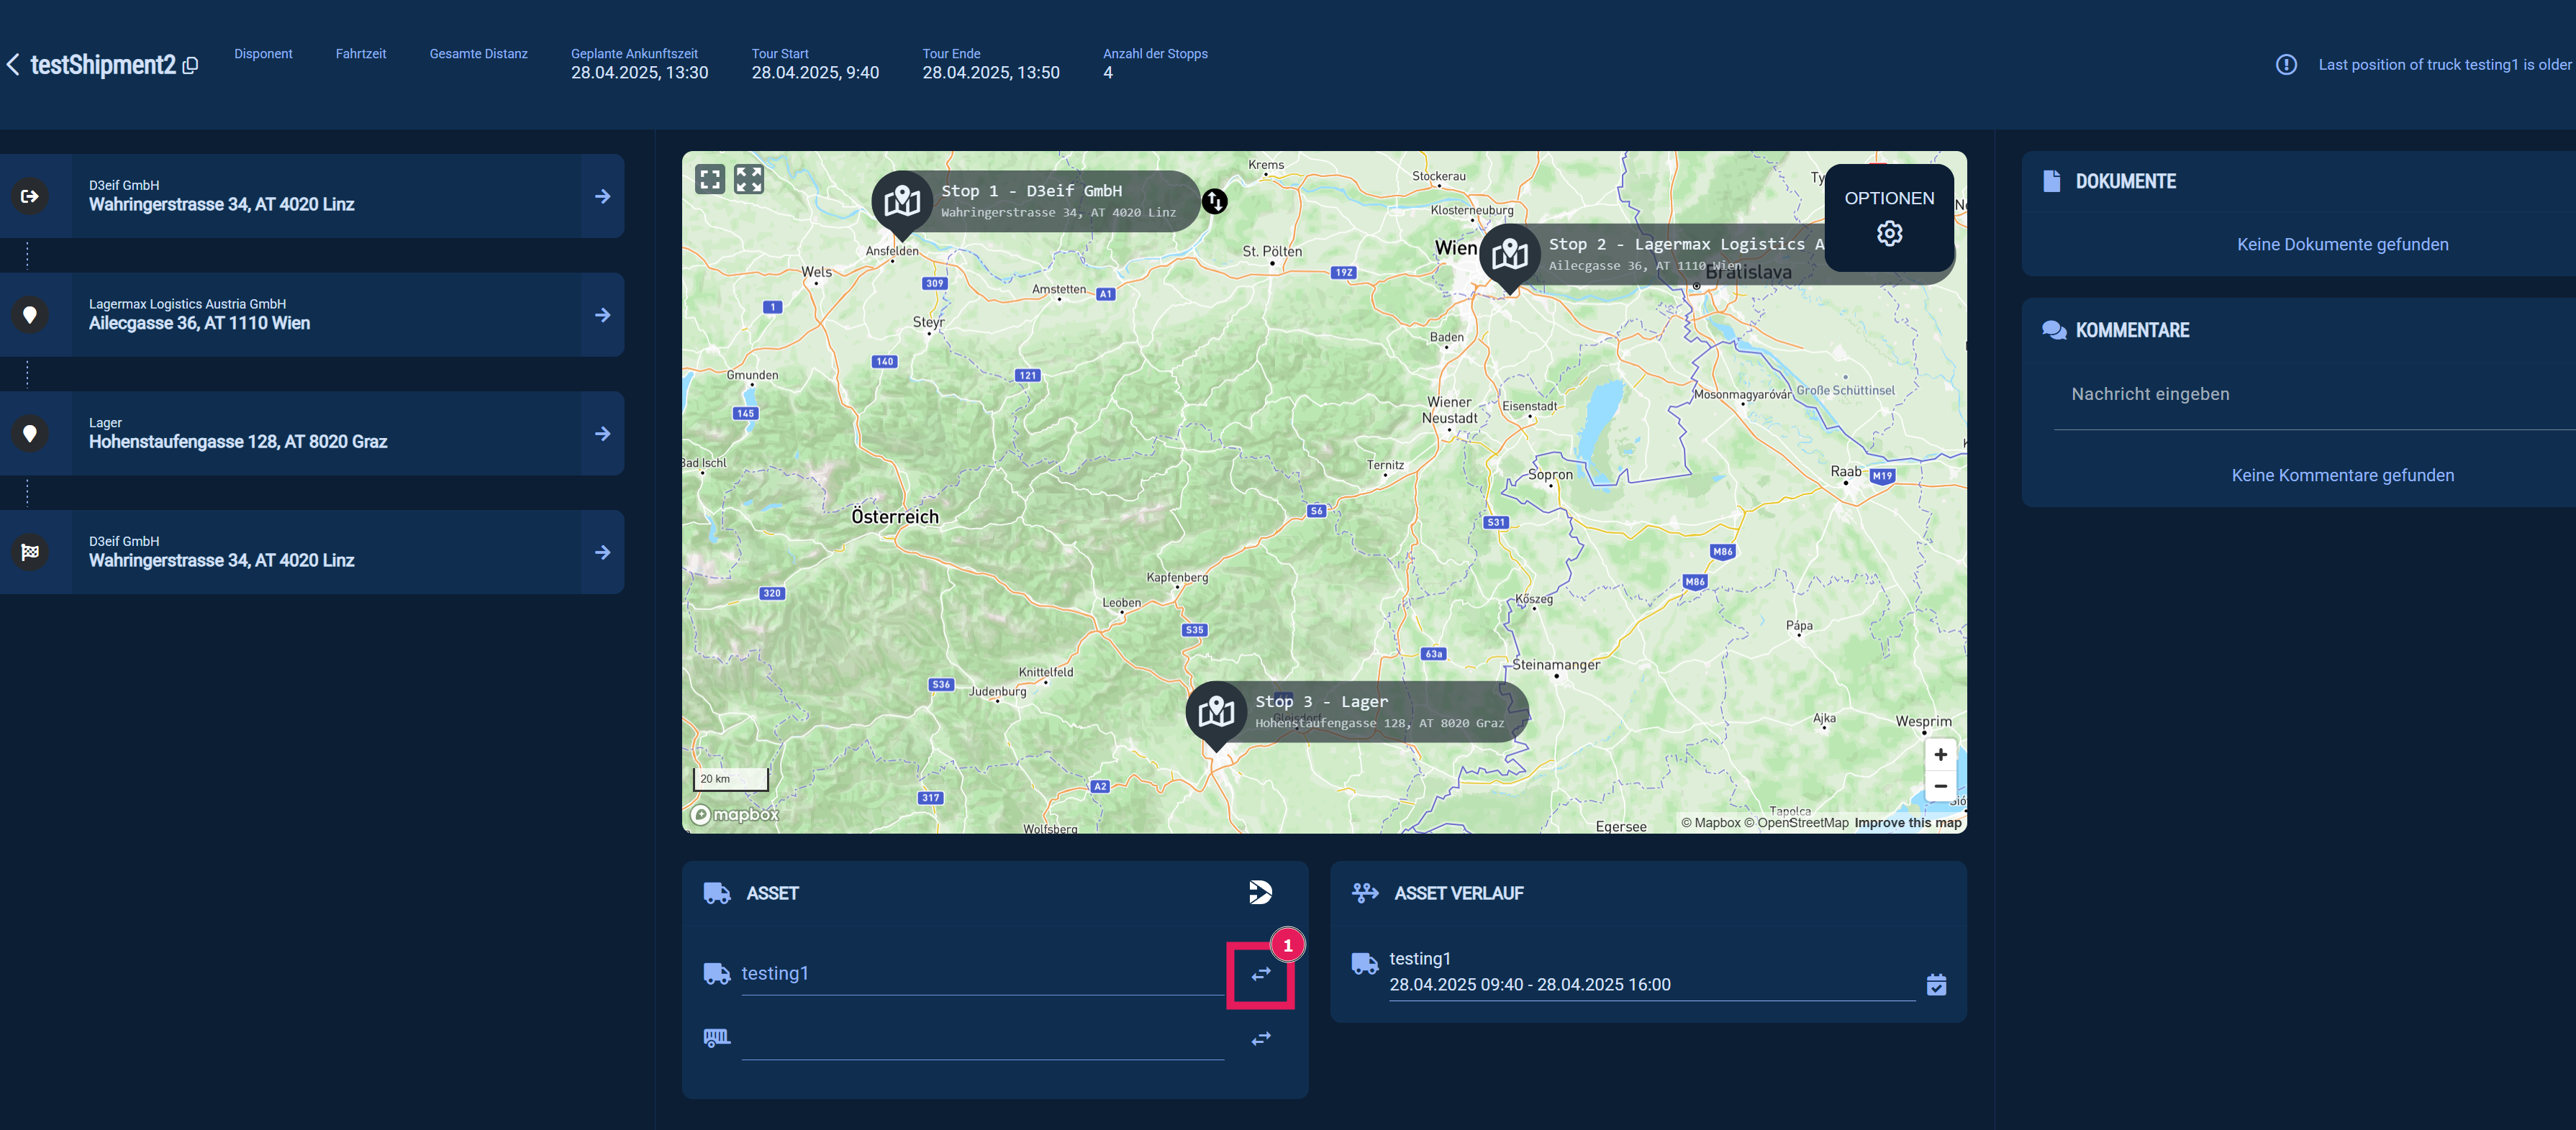Click the back arrow beside testShipment2

click(x=13, y=65)
